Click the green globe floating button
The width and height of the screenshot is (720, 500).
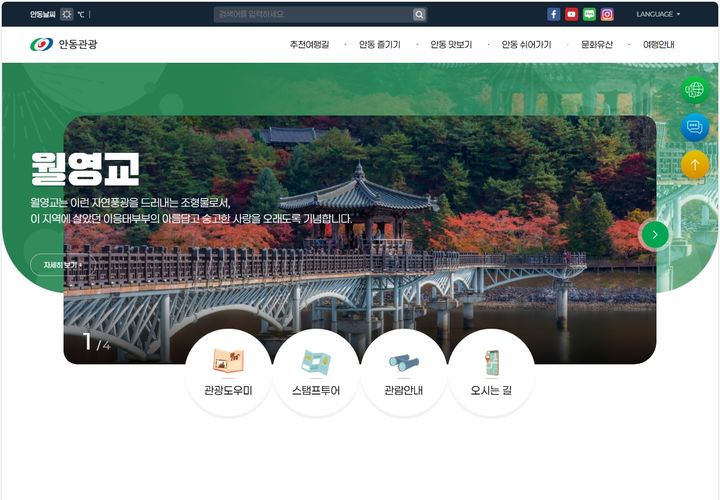click(694, 90)
